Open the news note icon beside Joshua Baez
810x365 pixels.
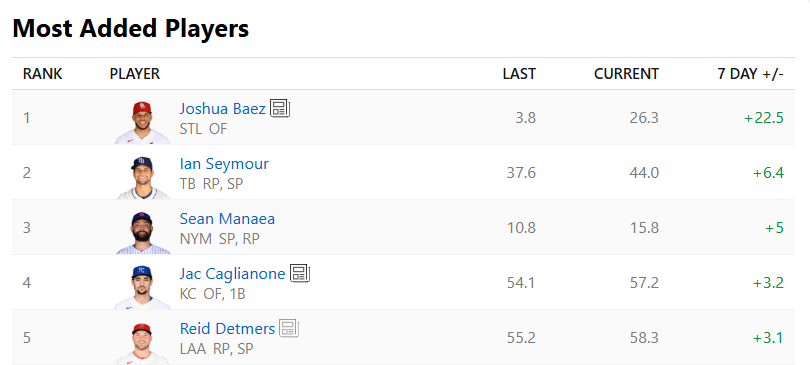tap(280, 108)
